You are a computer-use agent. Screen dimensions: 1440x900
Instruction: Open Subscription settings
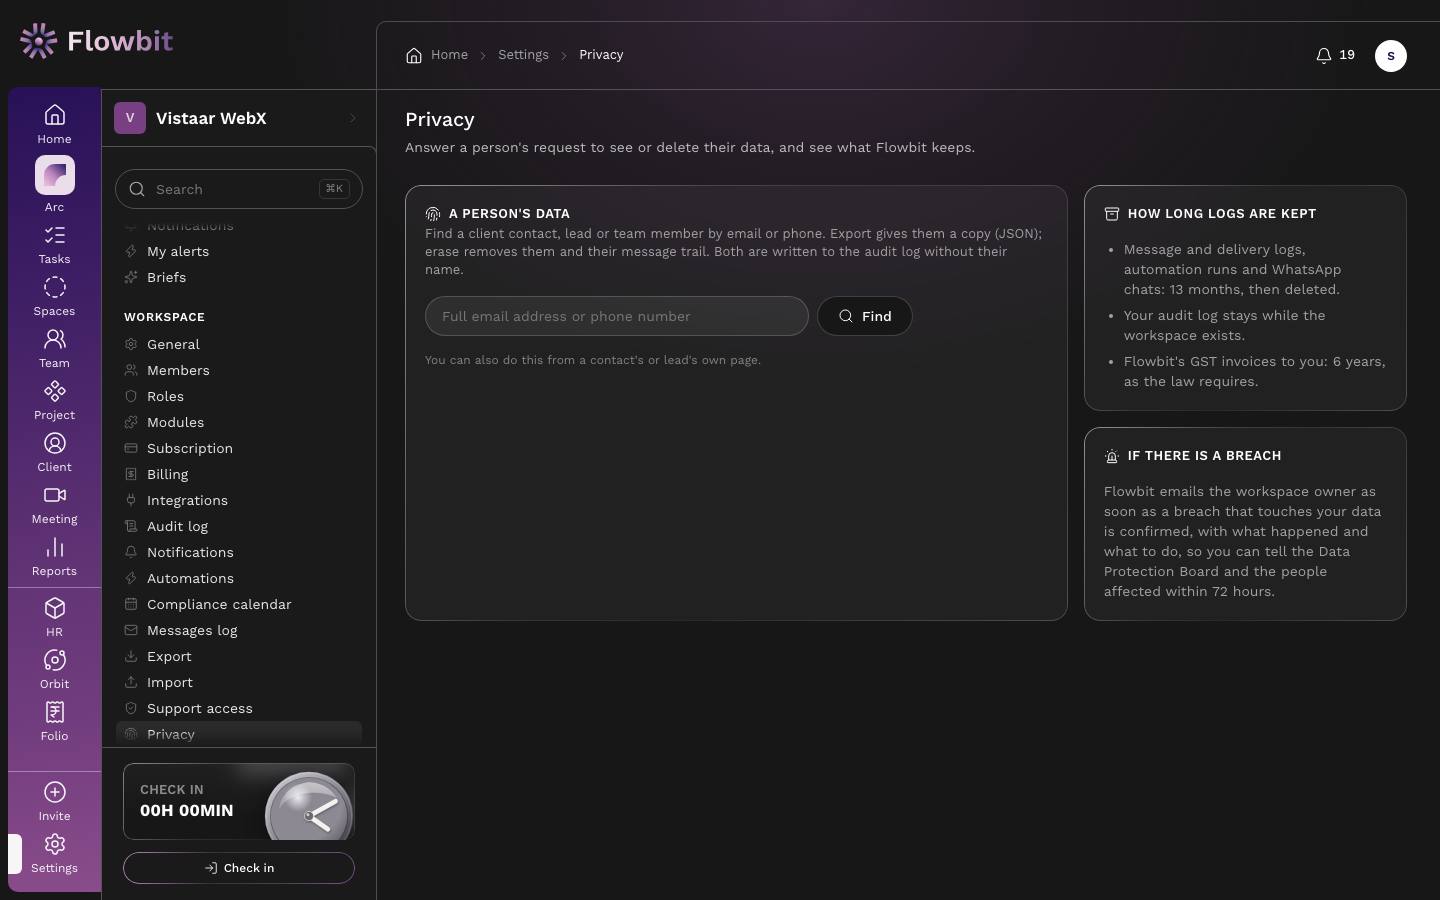(239, 448)
